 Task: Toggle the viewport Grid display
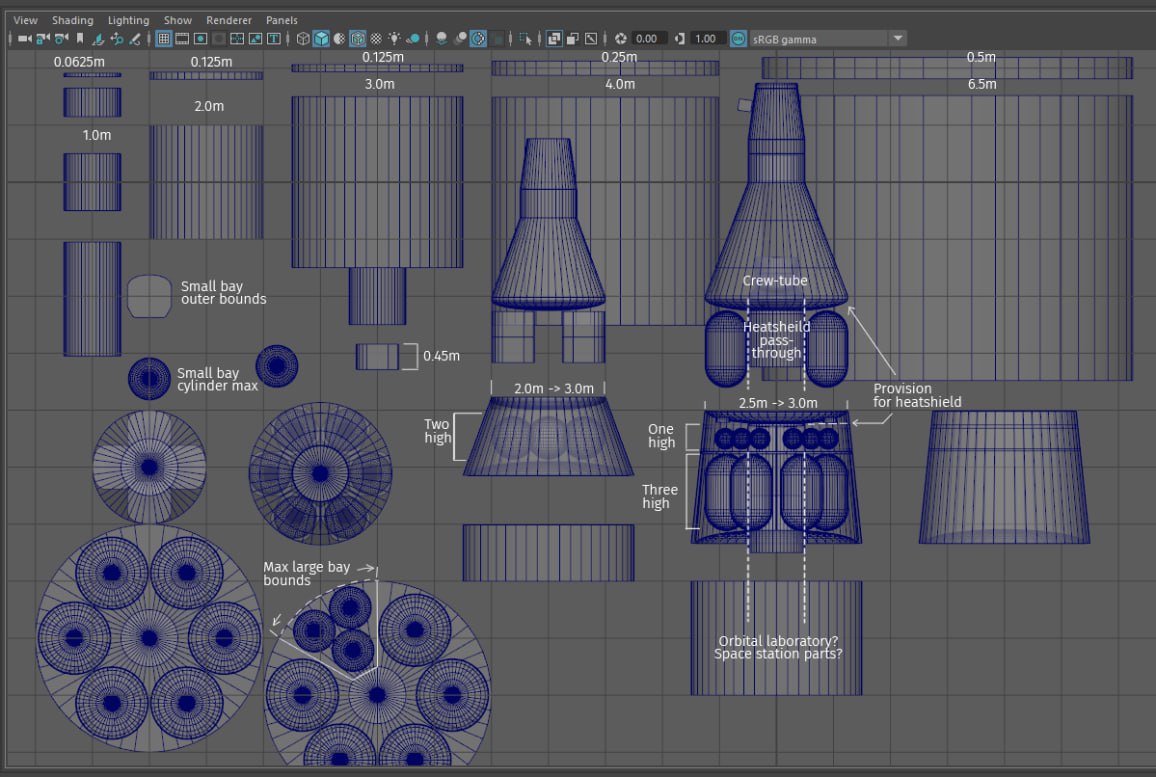[165, 38]
